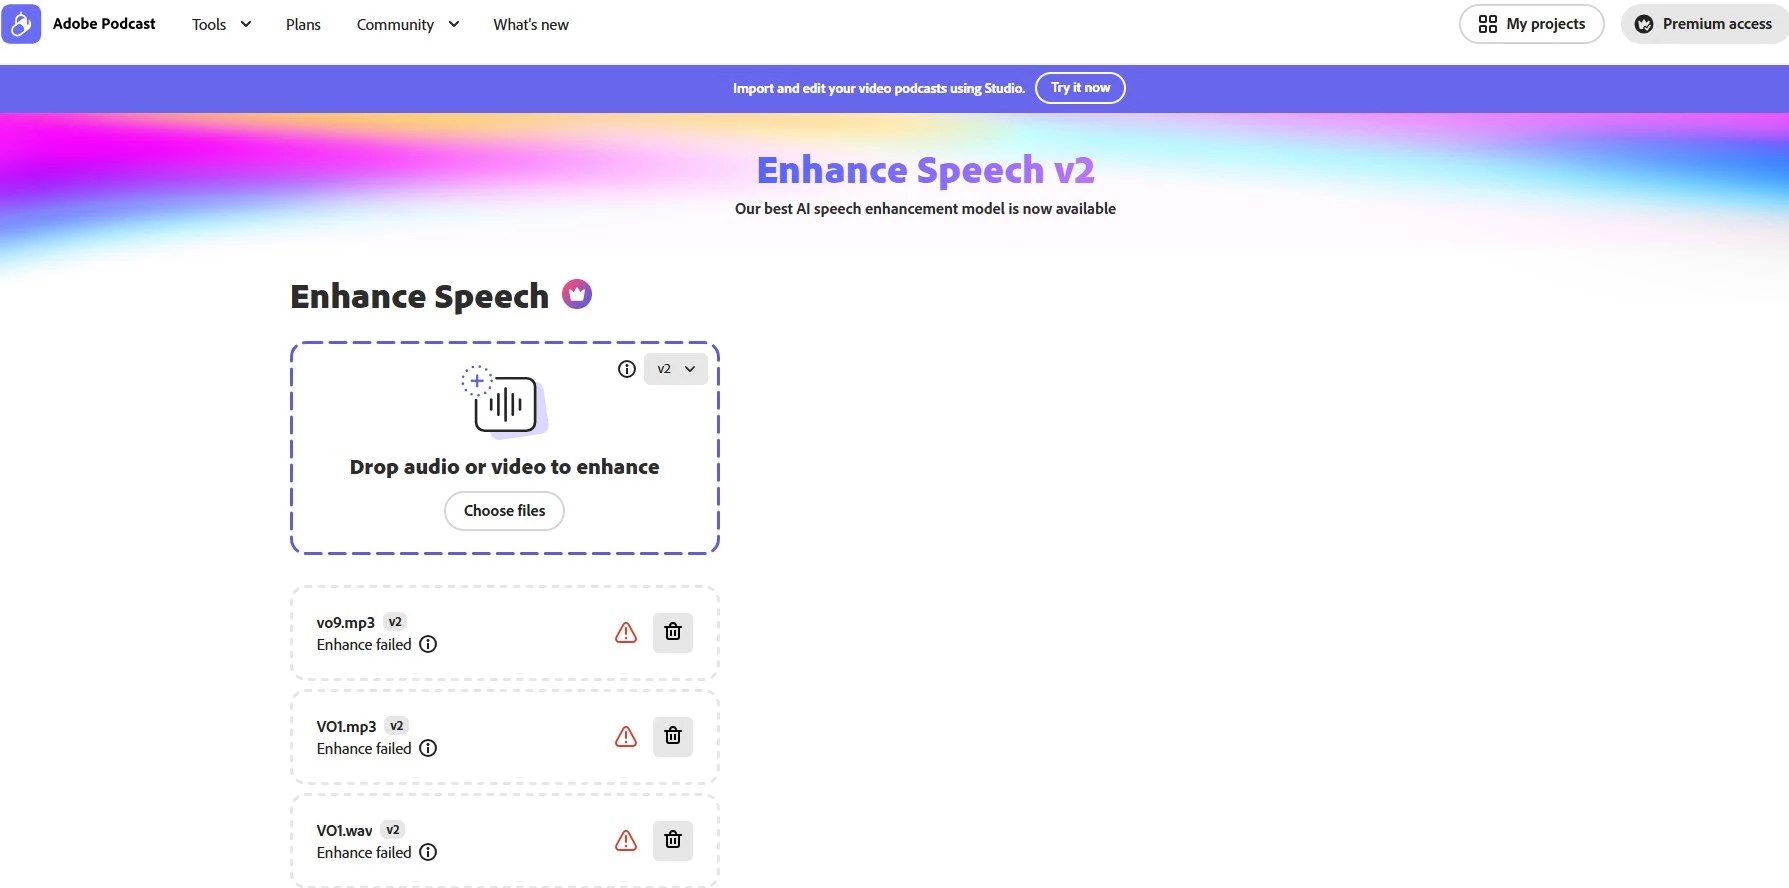Go to the Plans page
The width and height of the screenshot is (1789, 888).
pyautogui.click(x=303, y=24)
